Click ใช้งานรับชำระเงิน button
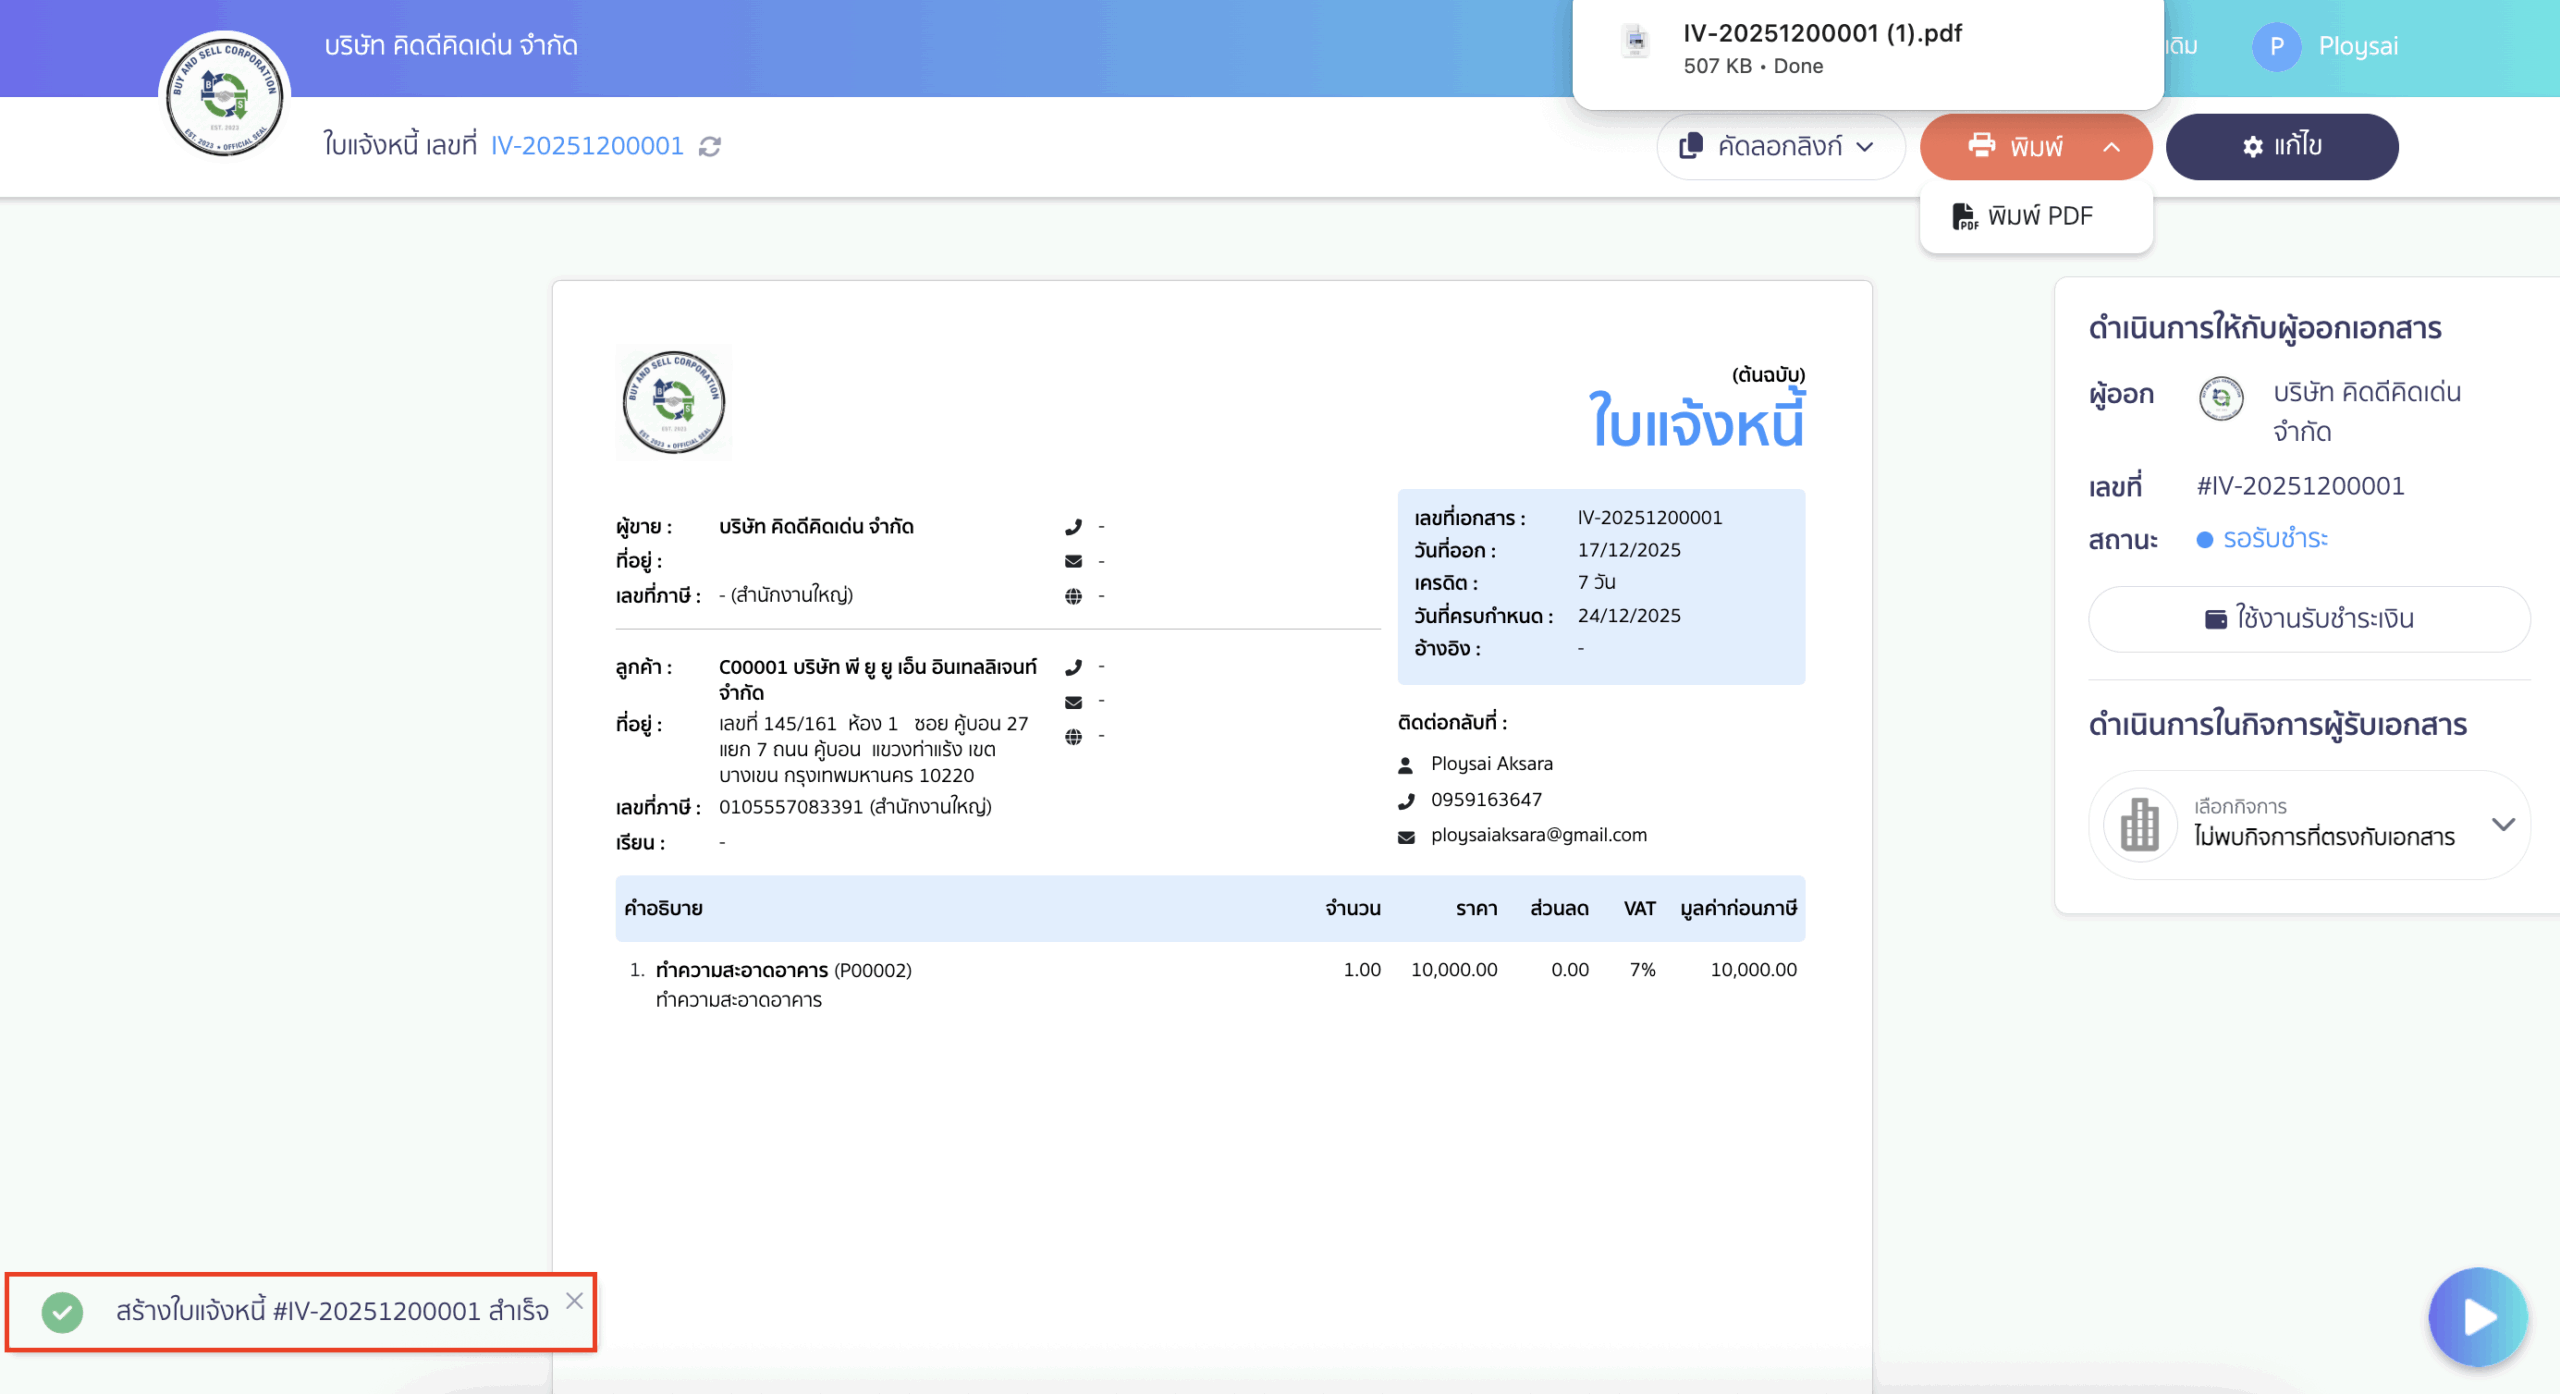 tap(2309, 619)
